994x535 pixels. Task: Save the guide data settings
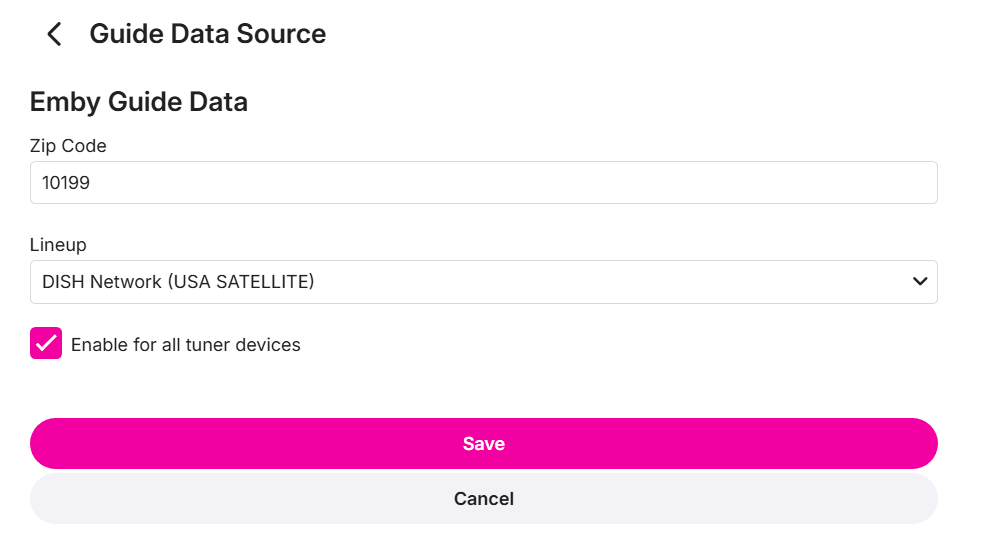(x=483, y=443)
